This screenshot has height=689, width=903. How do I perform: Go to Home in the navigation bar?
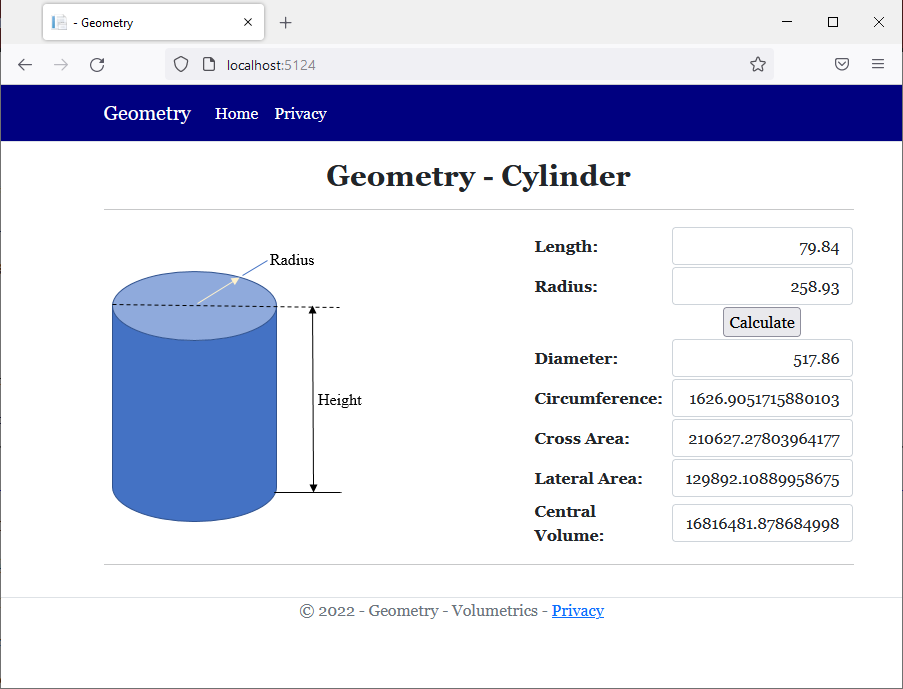(237, 113)
